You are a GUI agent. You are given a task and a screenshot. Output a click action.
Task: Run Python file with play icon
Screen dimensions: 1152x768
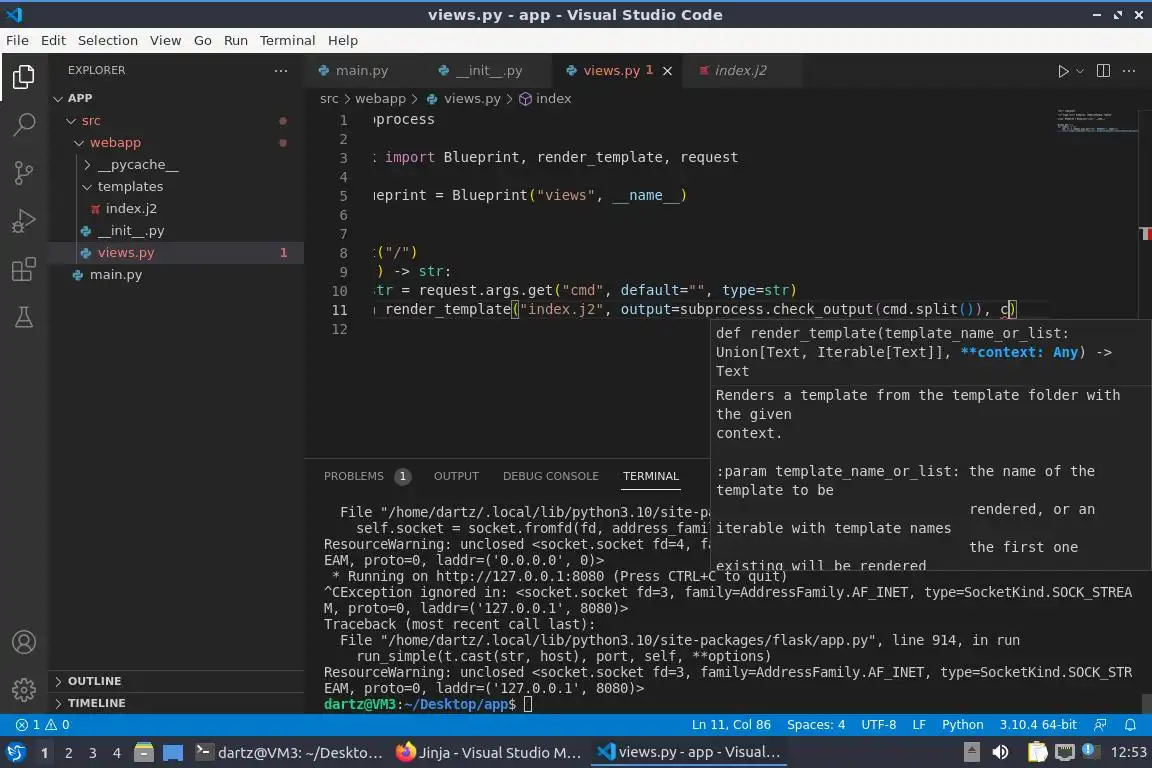1062,71
